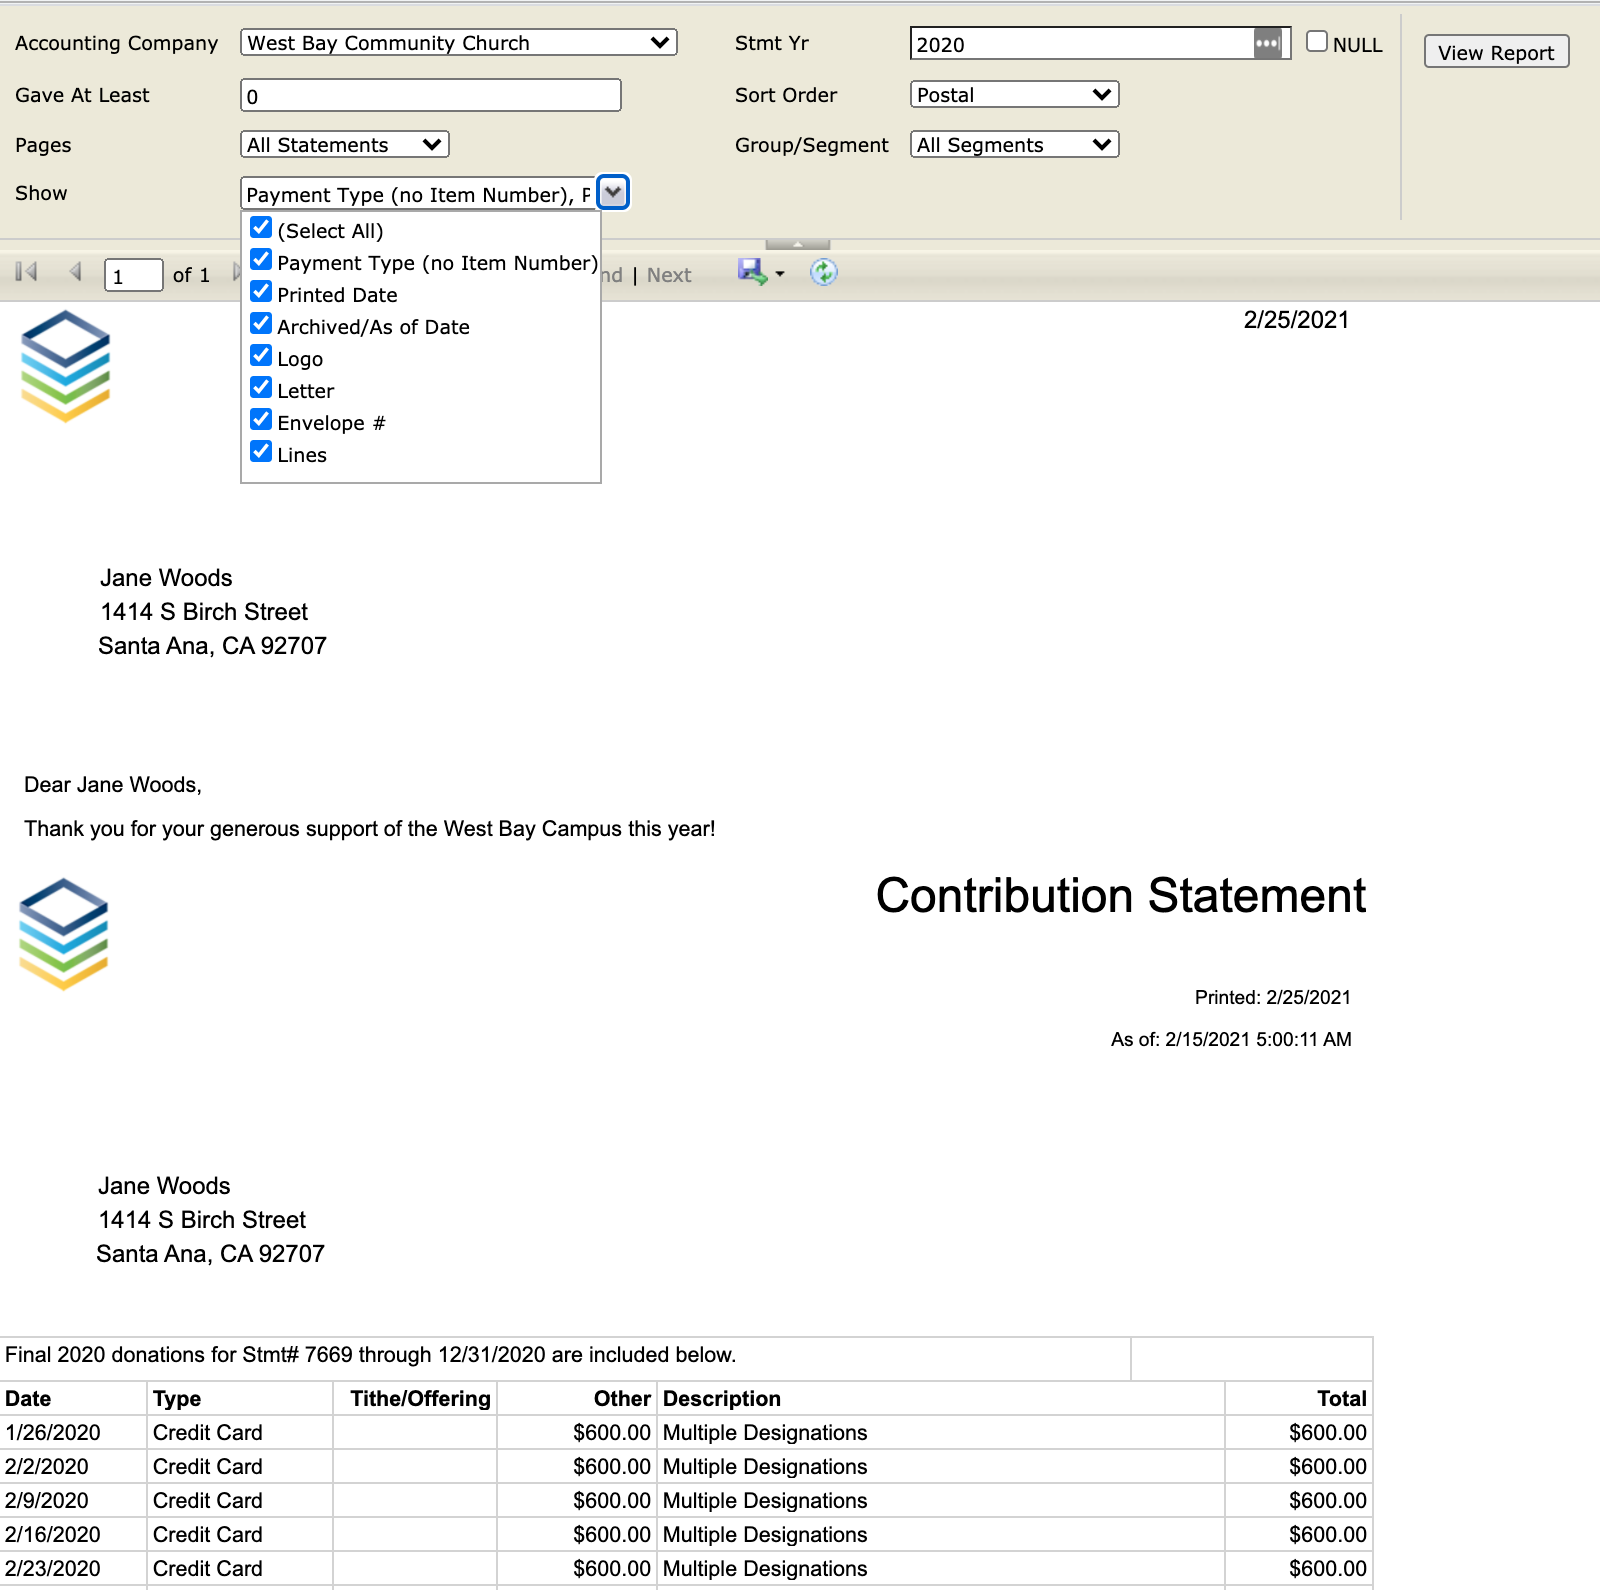Click the View Report button
1600x1590 pixels.
1496,52
